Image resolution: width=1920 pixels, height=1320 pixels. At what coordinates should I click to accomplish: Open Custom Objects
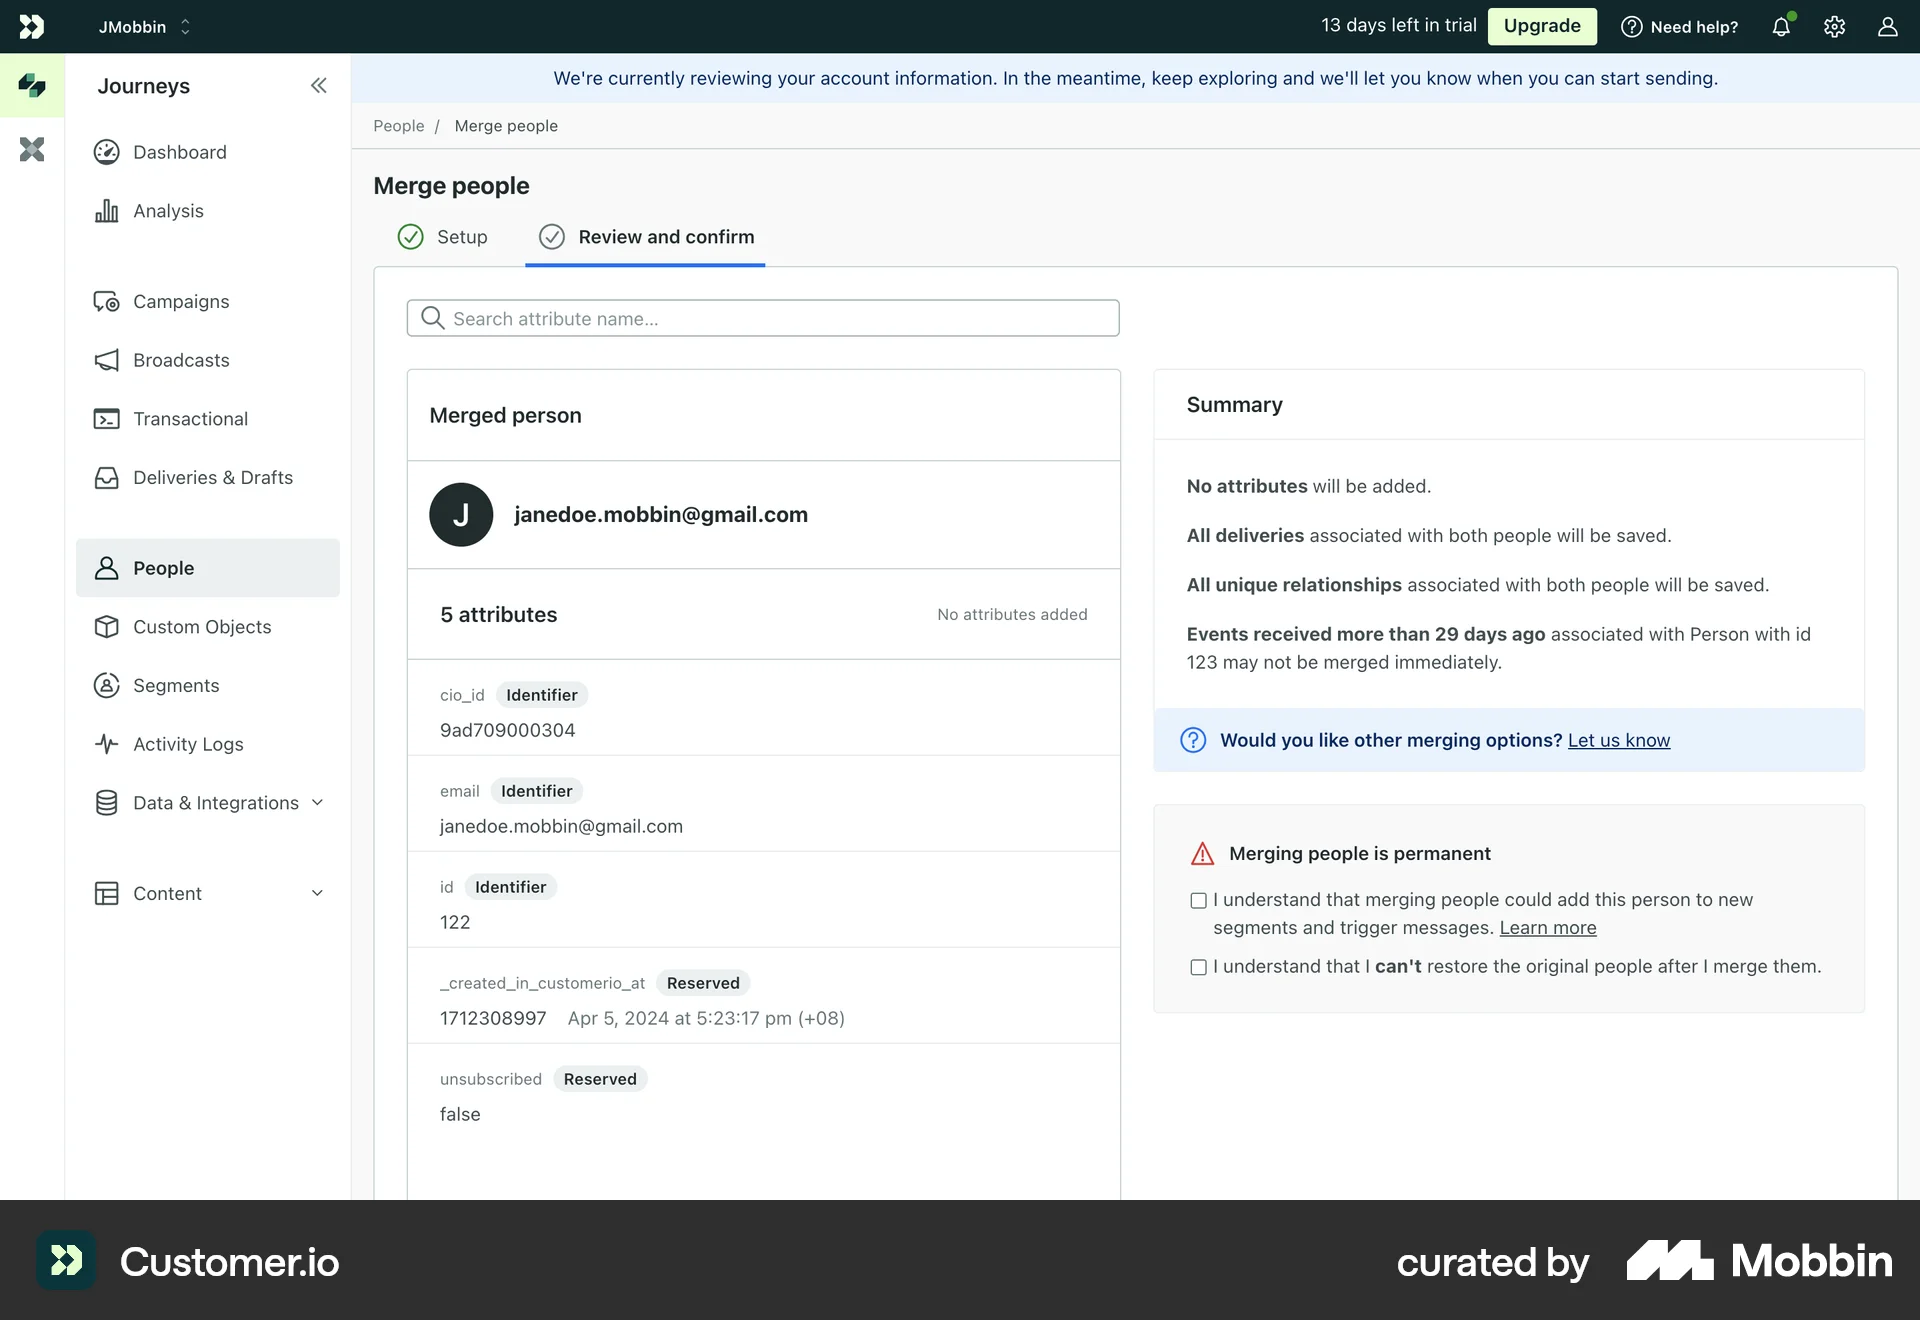pos(202,627)
